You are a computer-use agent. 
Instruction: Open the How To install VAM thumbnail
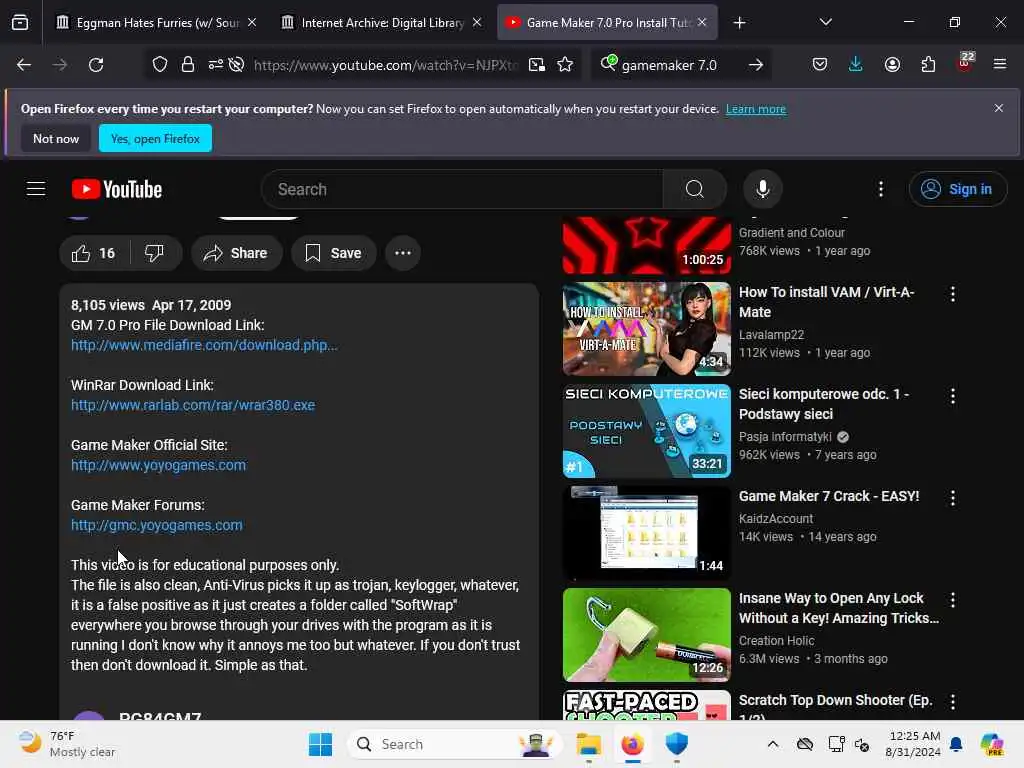pos(647,328)
